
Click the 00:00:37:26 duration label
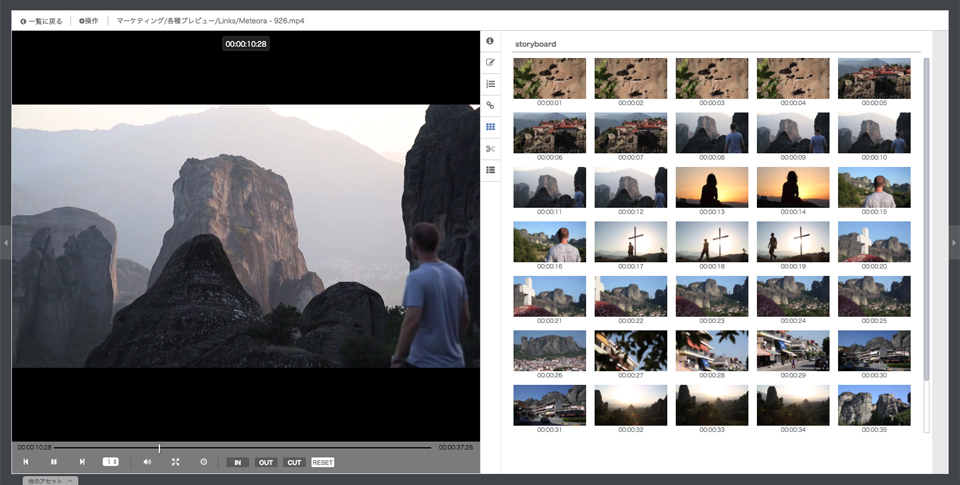[456, 448]
